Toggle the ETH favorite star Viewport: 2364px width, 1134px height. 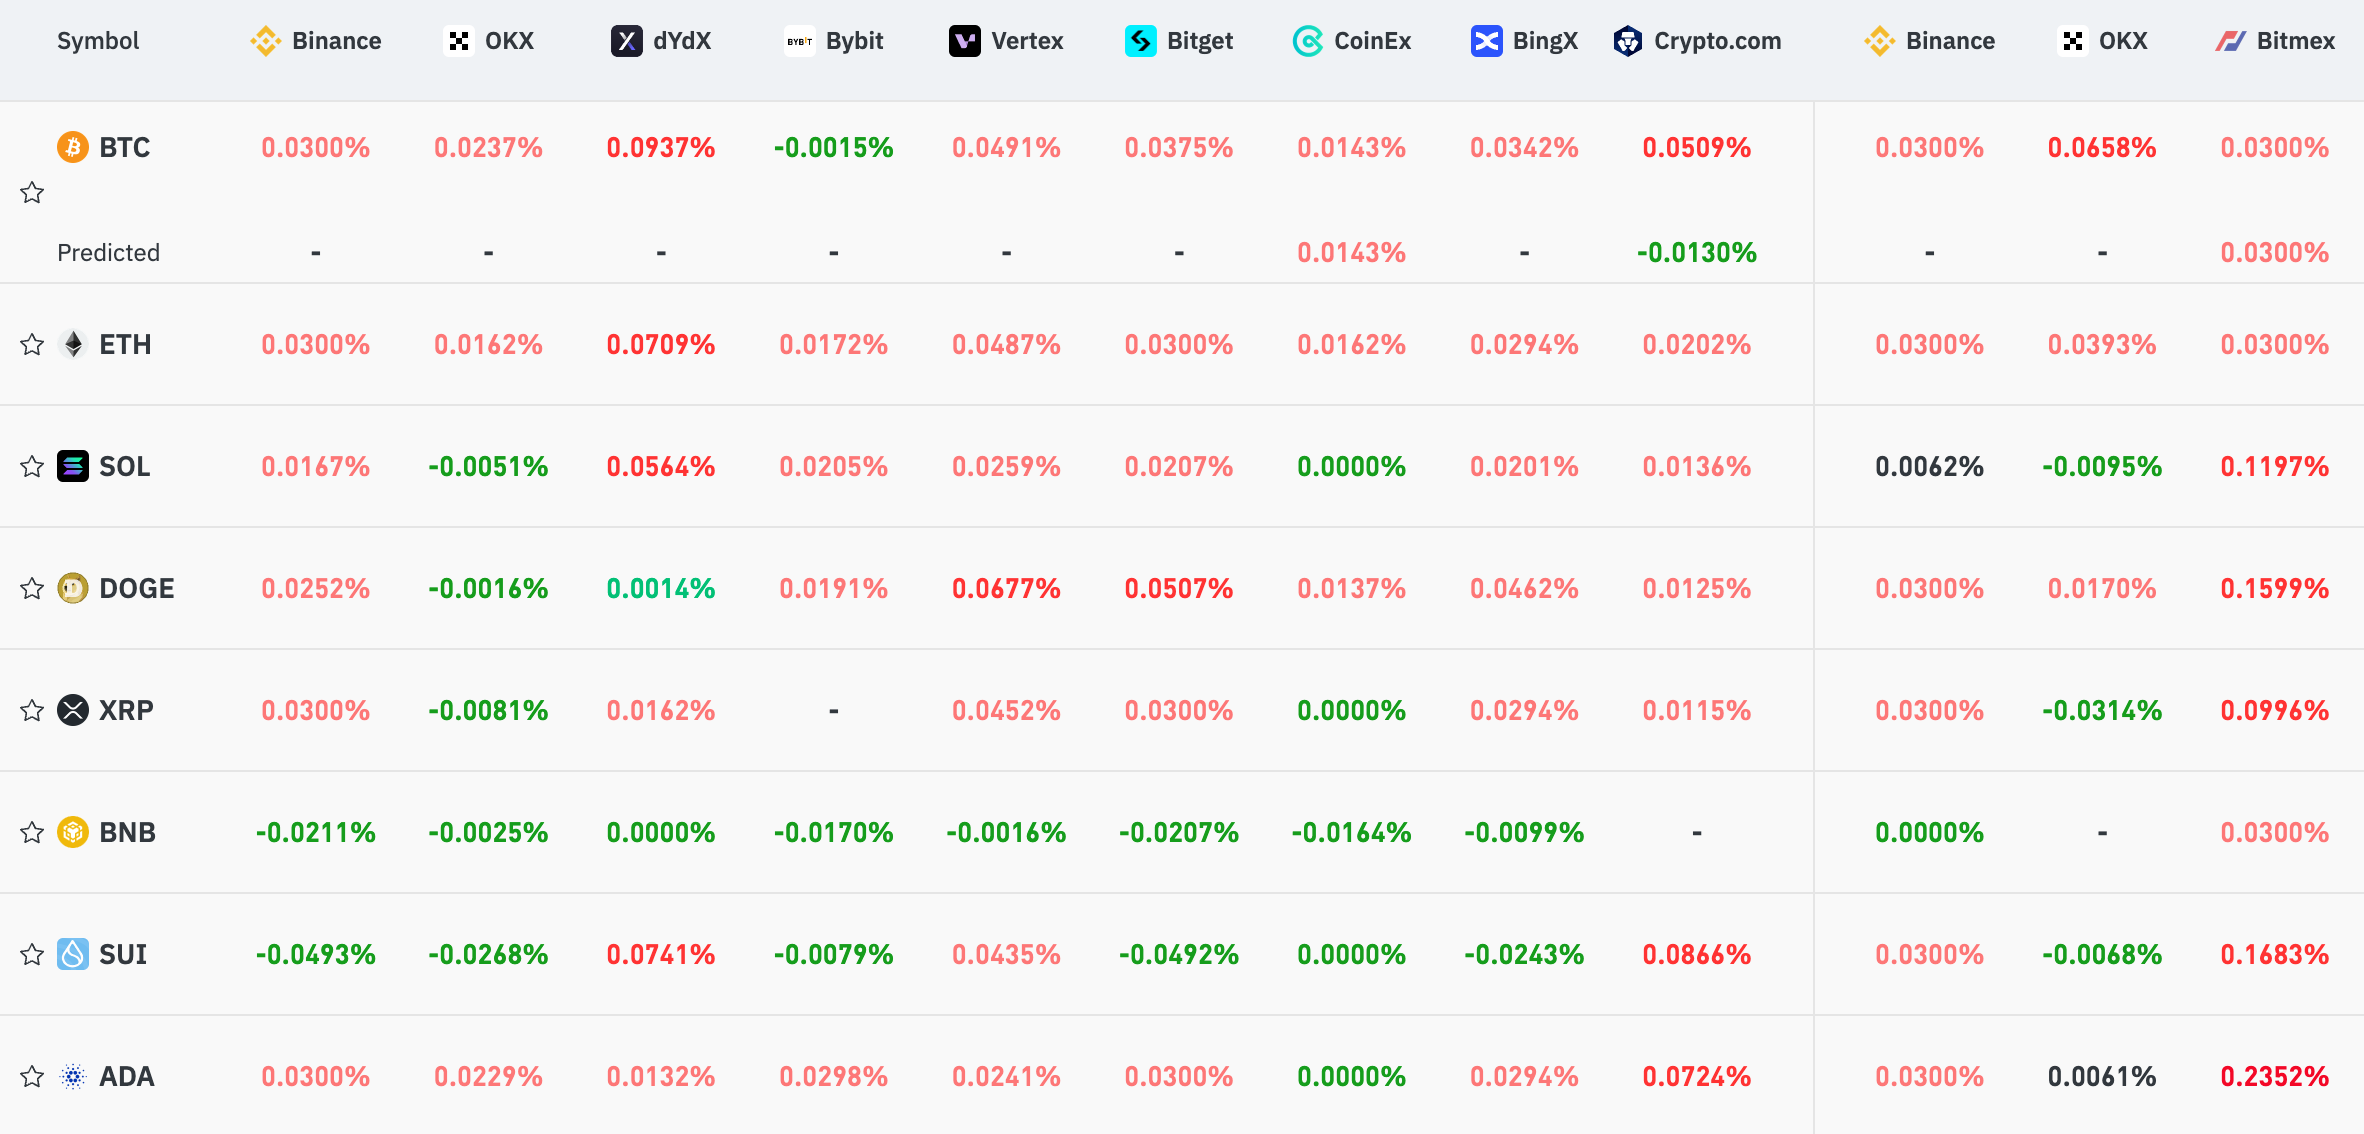(x=32, y=345)
